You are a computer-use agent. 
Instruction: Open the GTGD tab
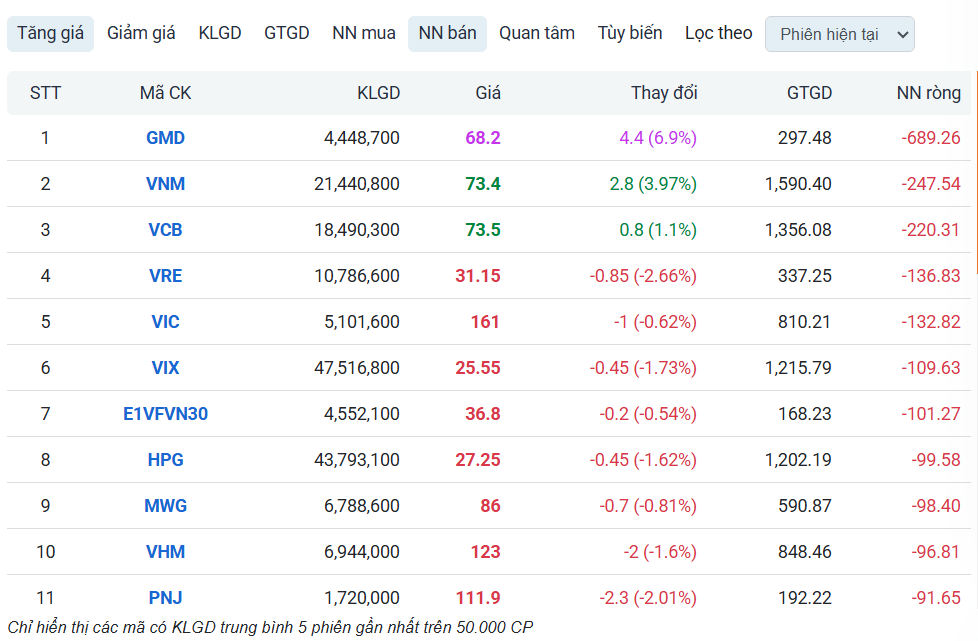click(x=287, y=33)
